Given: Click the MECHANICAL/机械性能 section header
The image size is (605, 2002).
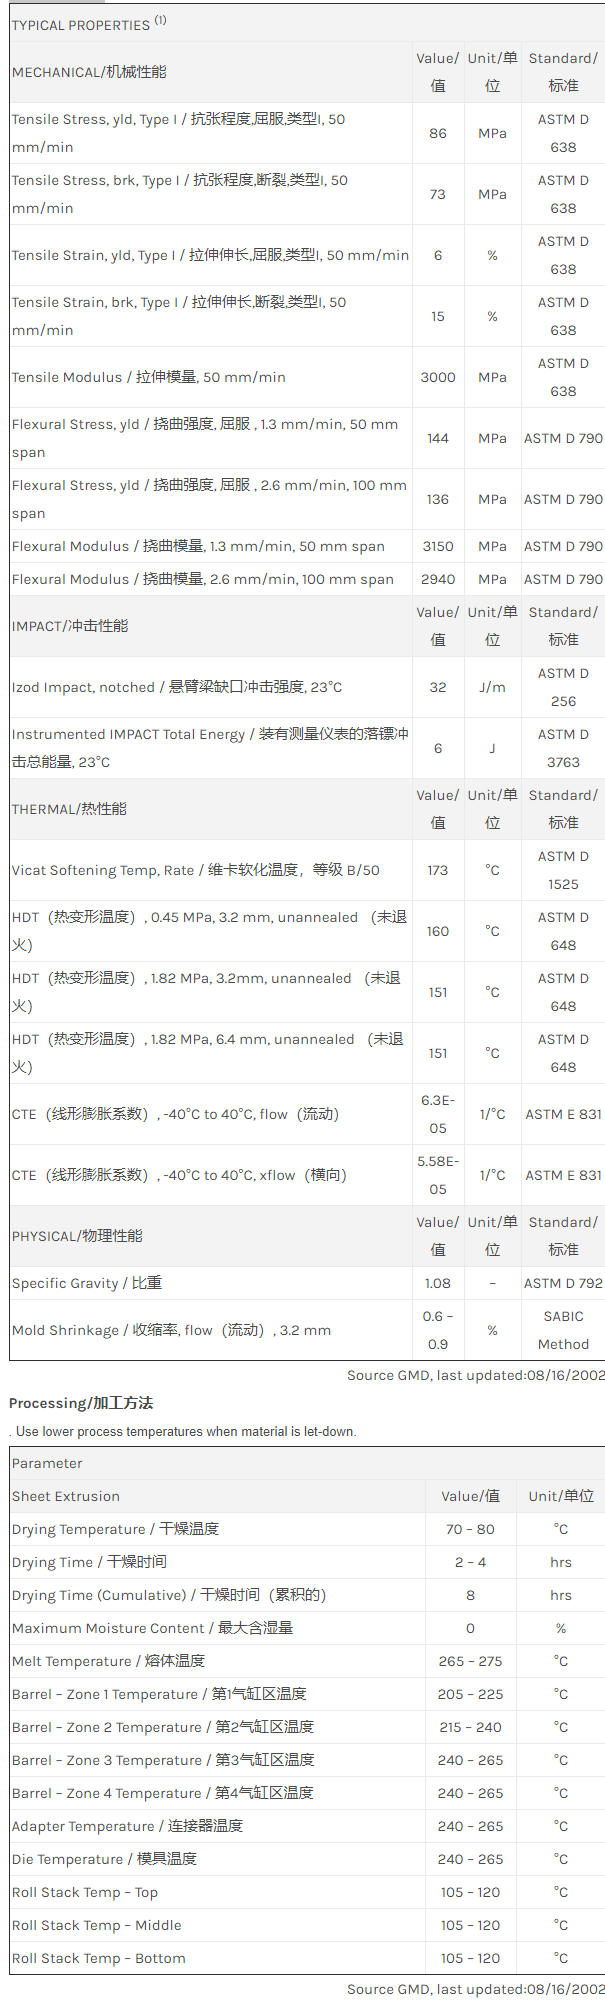Looking at the screenshot, I should point(89,72).
